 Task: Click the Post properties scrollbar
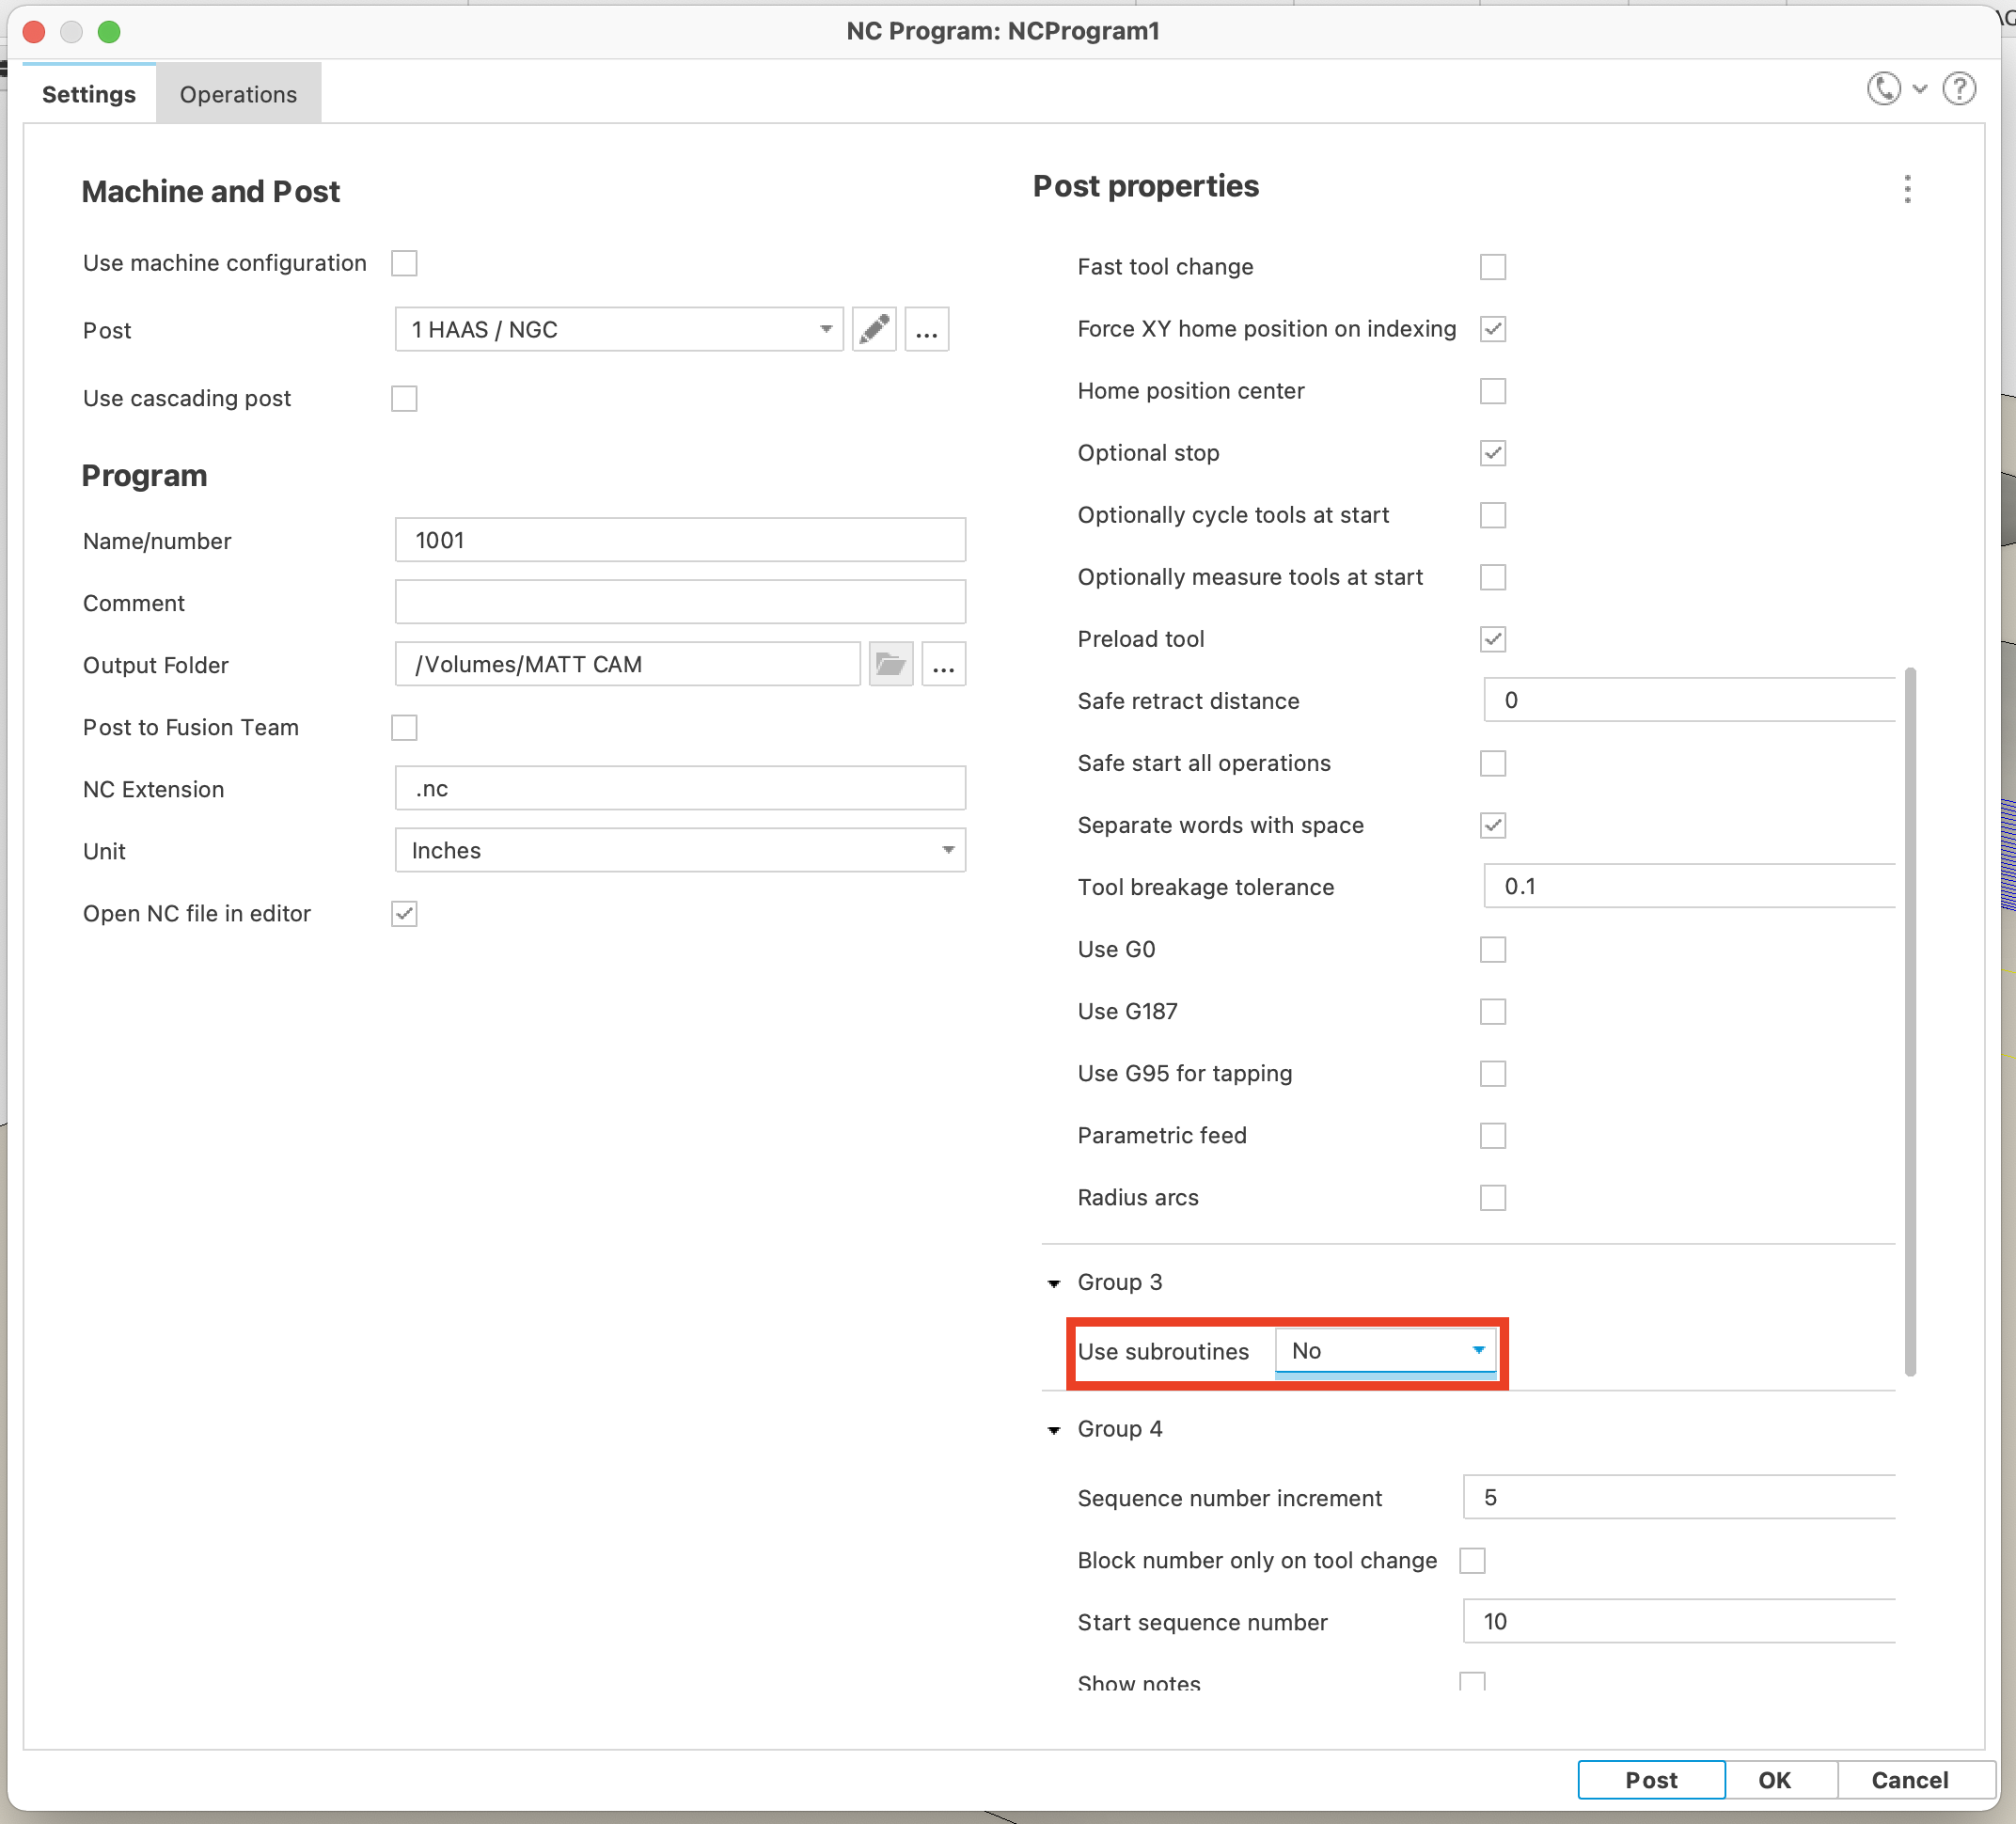pyautogui.click(x=1910, y=1020)
